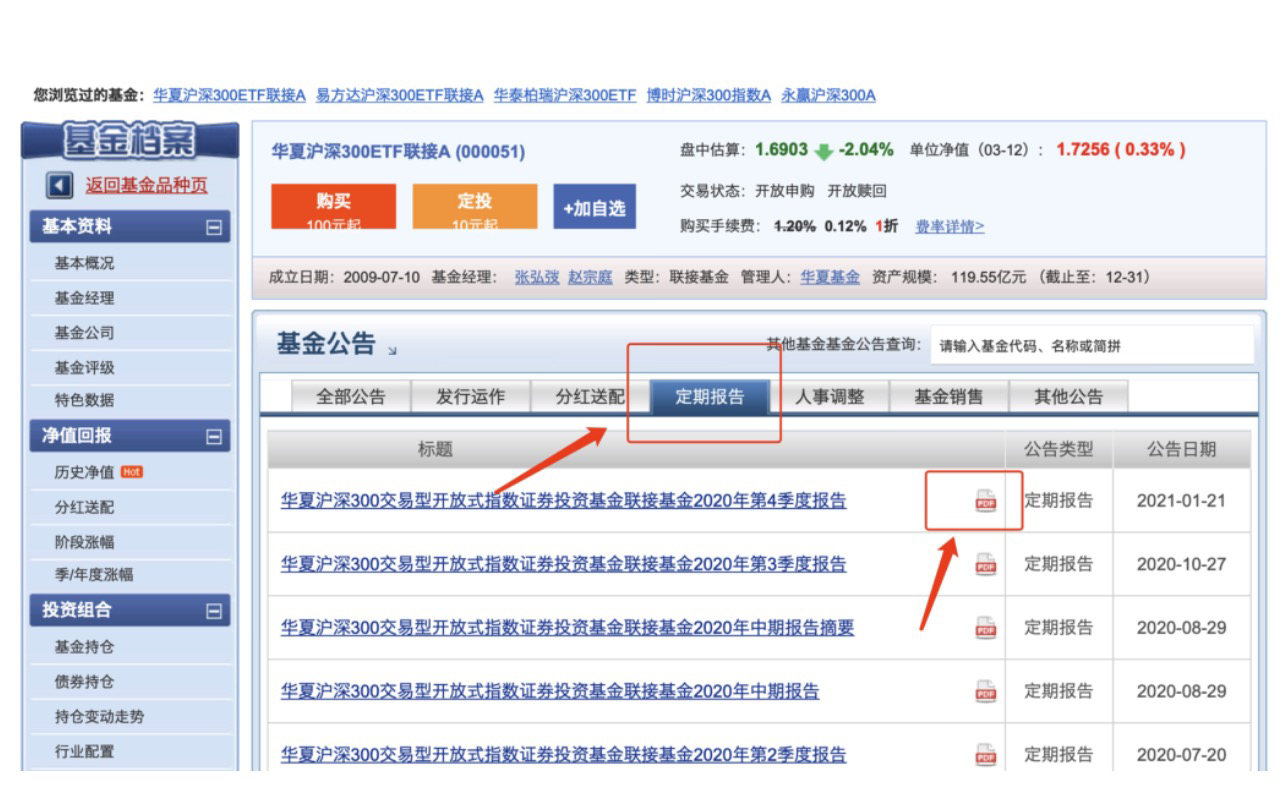
Task: Click the 公告日期 column header
Action: [1181, 450]
